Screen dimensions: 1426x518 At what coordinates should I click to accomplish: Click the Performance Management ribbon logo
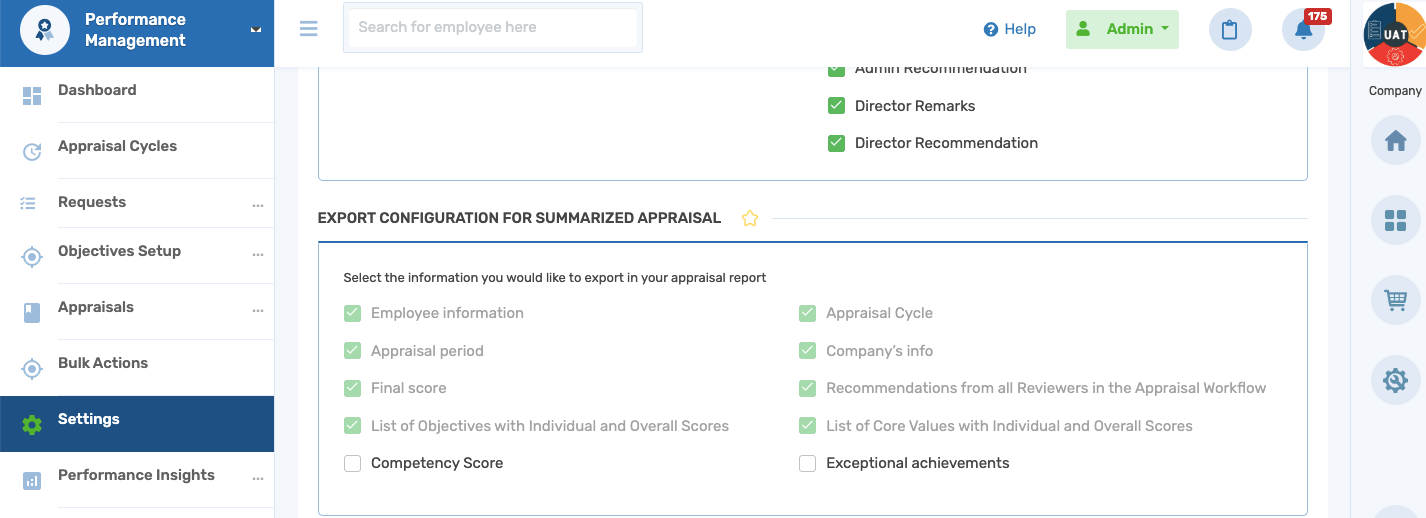pyautogui.click(x=45, y=30)
